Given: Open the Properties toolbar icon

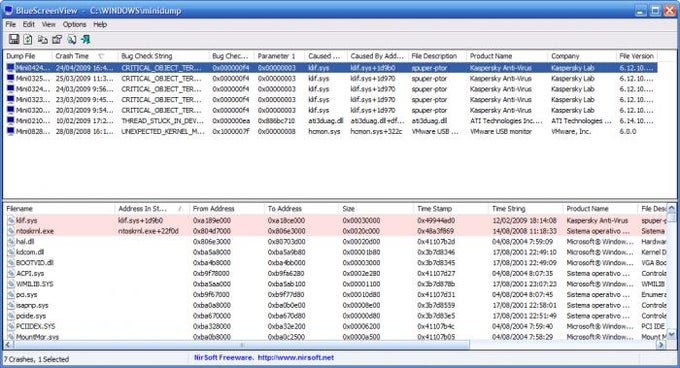Looking at the screenshot, I should tap(57, 39).
